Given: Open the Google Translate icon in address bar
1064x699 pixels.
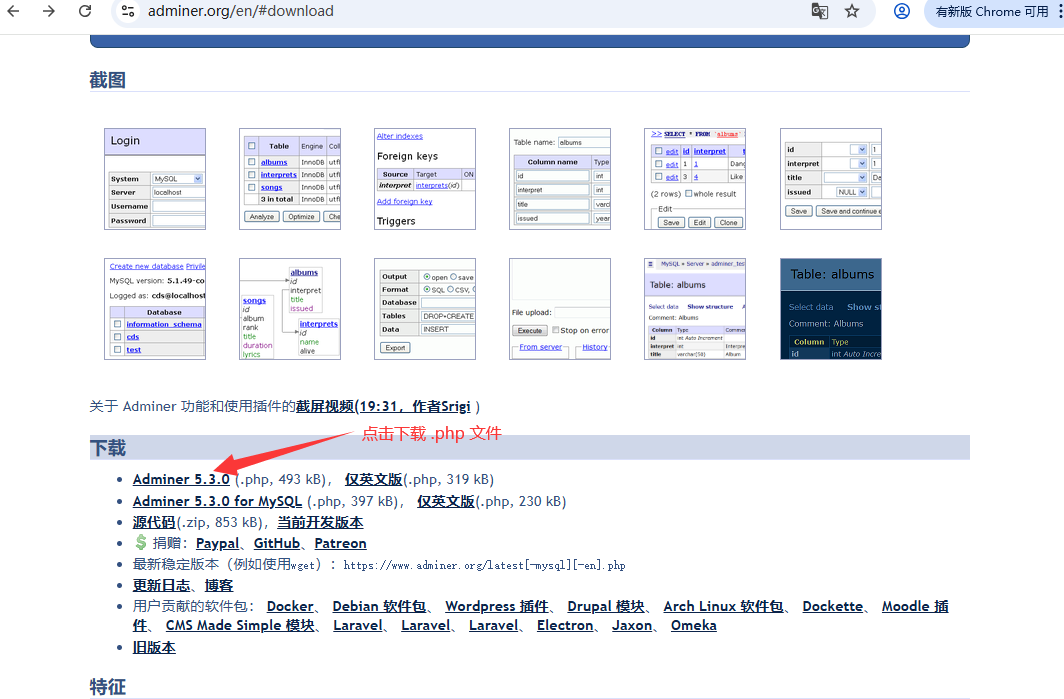Looking at the screenshot, I should (x=820, y=12).
